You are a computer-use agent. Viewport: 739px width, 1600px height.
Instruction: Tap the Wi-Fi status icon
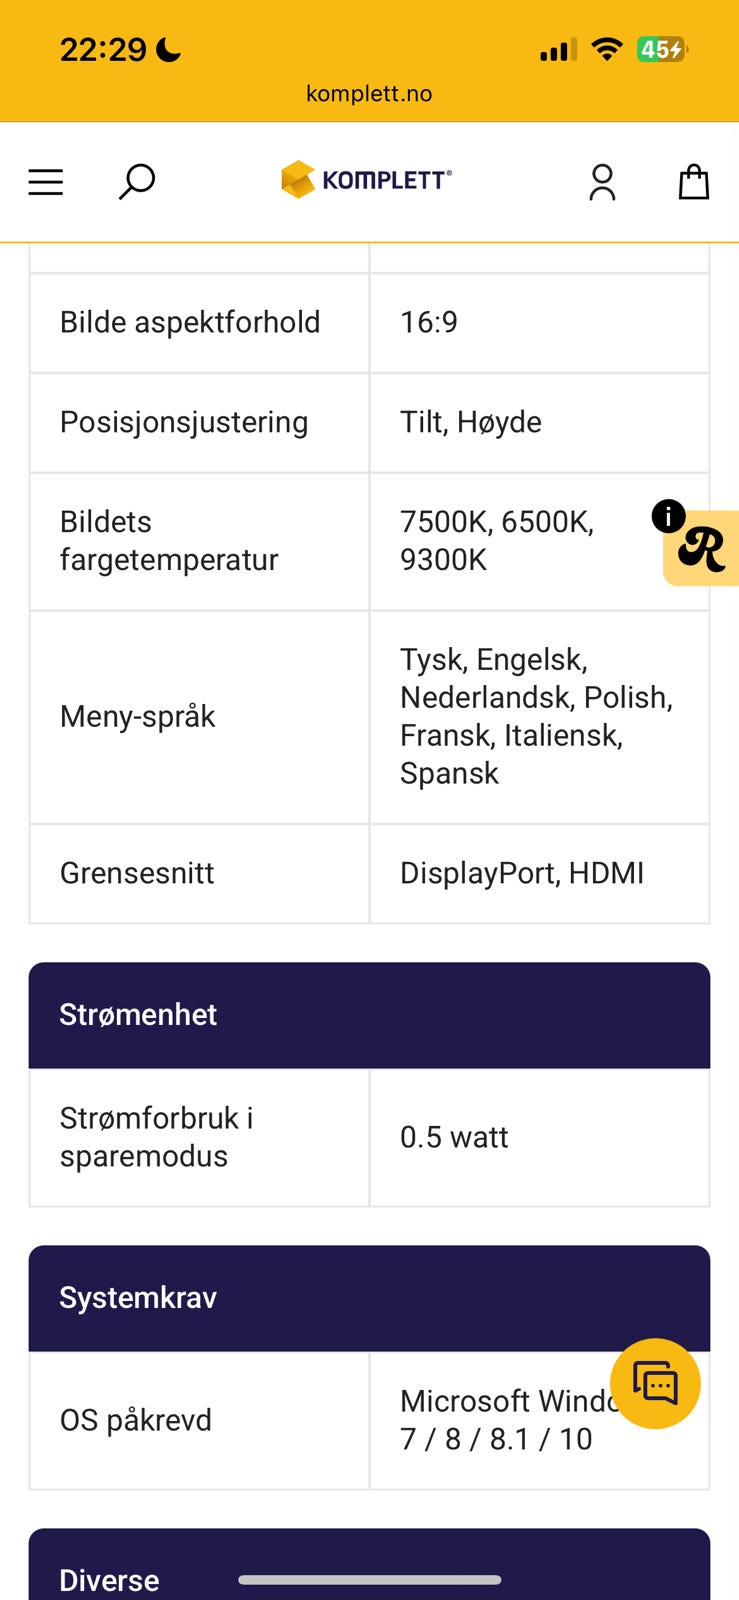click(606, 49)
